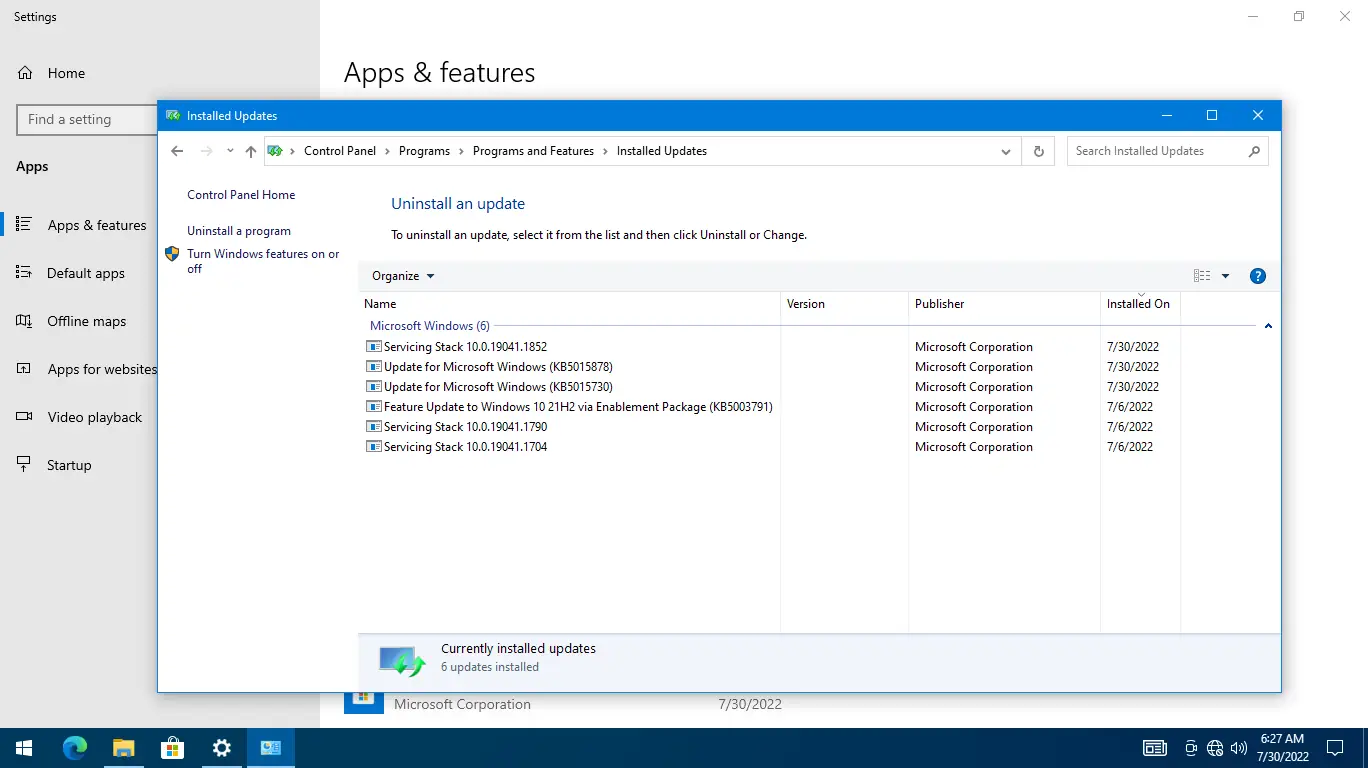Click the taskbar clock showing 6:27 AM
The image size is (1368, 768).
(1282, 748)
